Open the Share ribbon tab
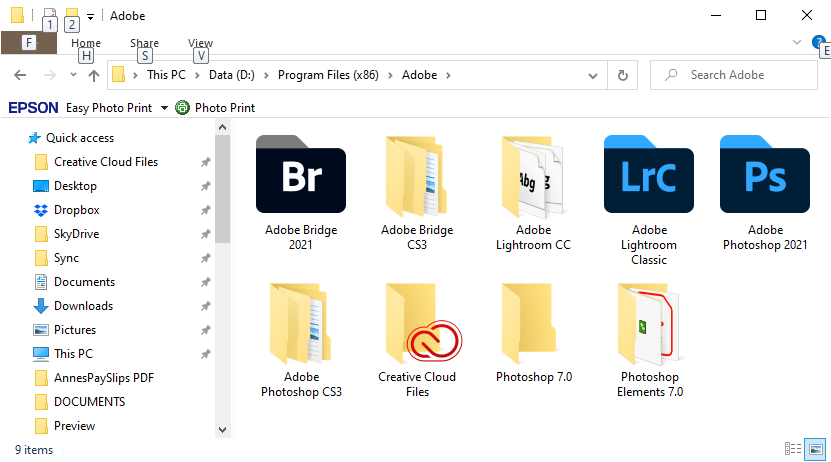This screenshot has height=462, width=831. pyautogui.click(x=144, y=43)
